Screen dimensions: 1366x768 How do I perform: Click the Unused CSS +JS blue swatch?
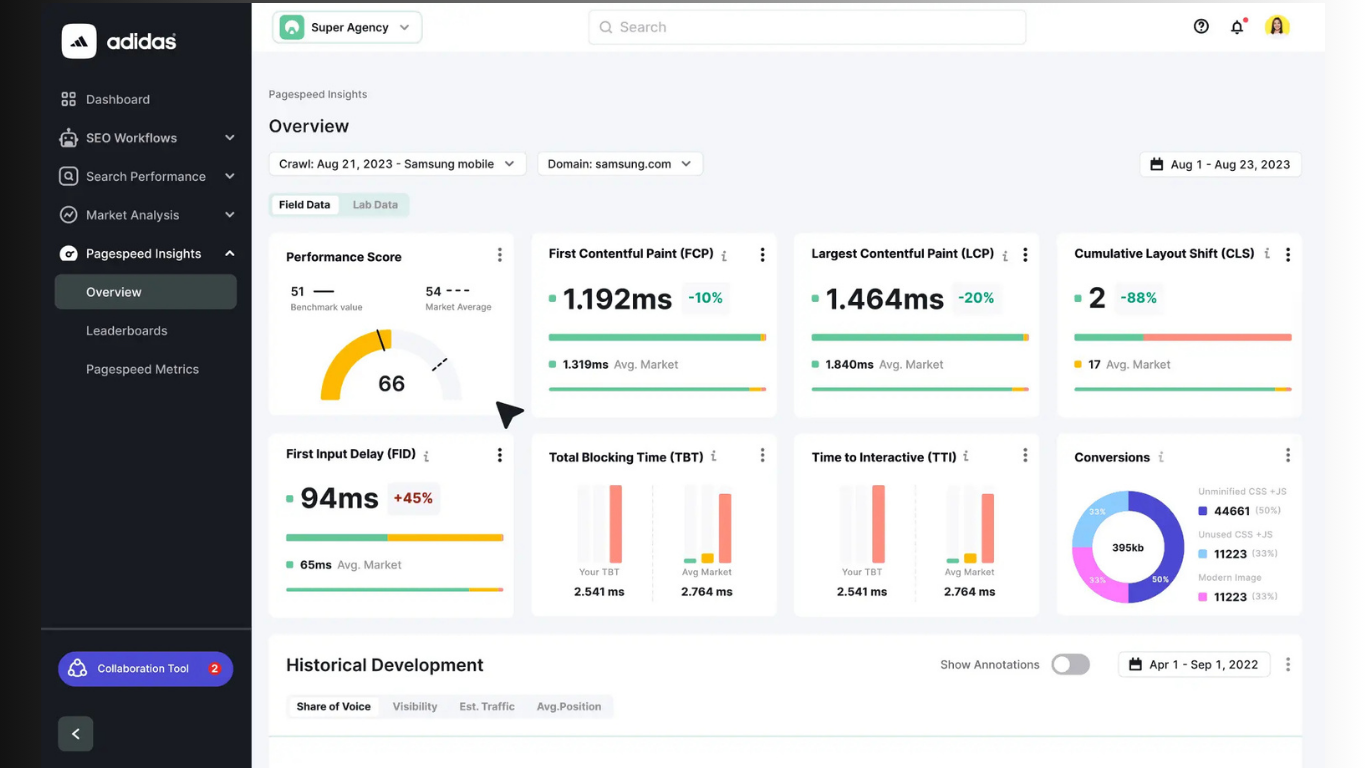[x=1203, y=554]
